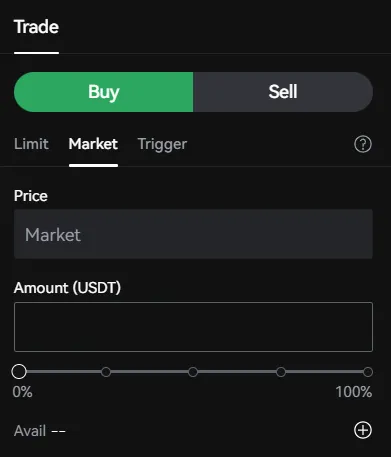391x457 pixels.
Task: Click the 0% slider label
Action: 22,392
